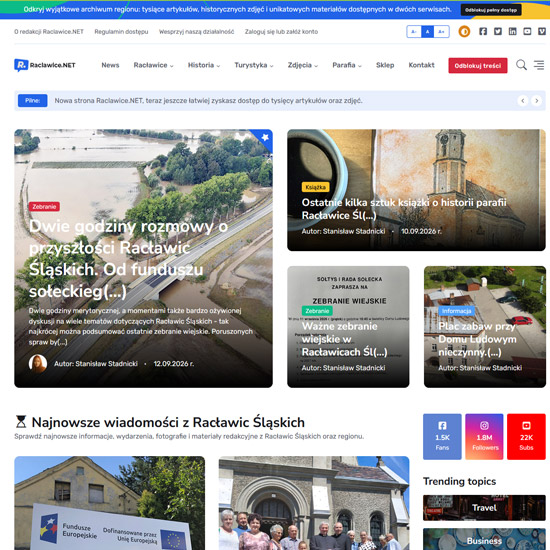This screenshot has width=550, height=550.
Task: Click the date 10.09.2026 r. on book article
Action: point(421,231)
